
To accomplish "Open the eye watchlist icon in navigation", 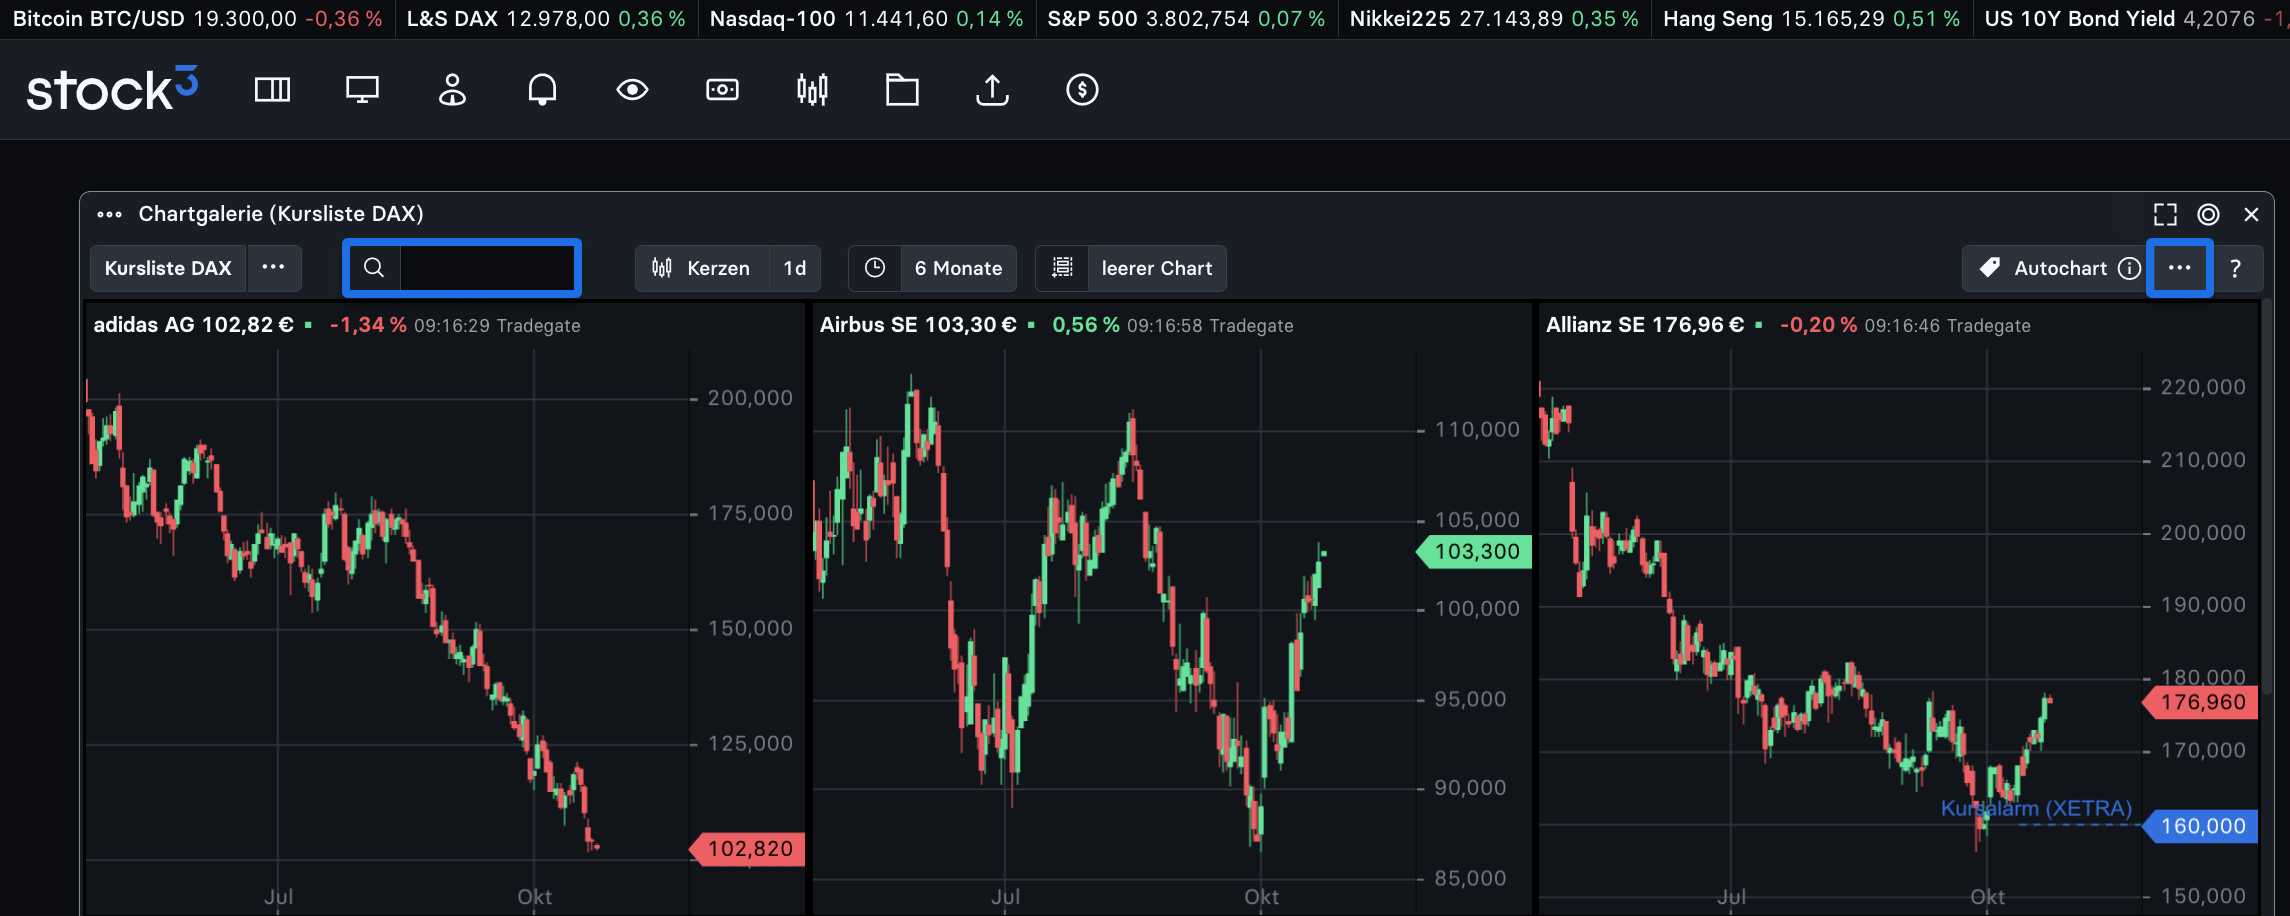I will tap(632, 90).
